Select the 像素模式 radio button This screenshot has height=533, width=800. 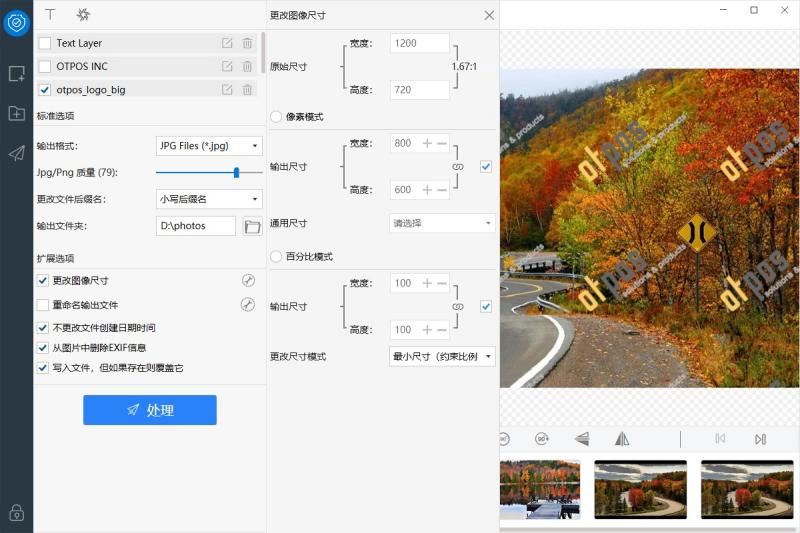click(276, 117)
